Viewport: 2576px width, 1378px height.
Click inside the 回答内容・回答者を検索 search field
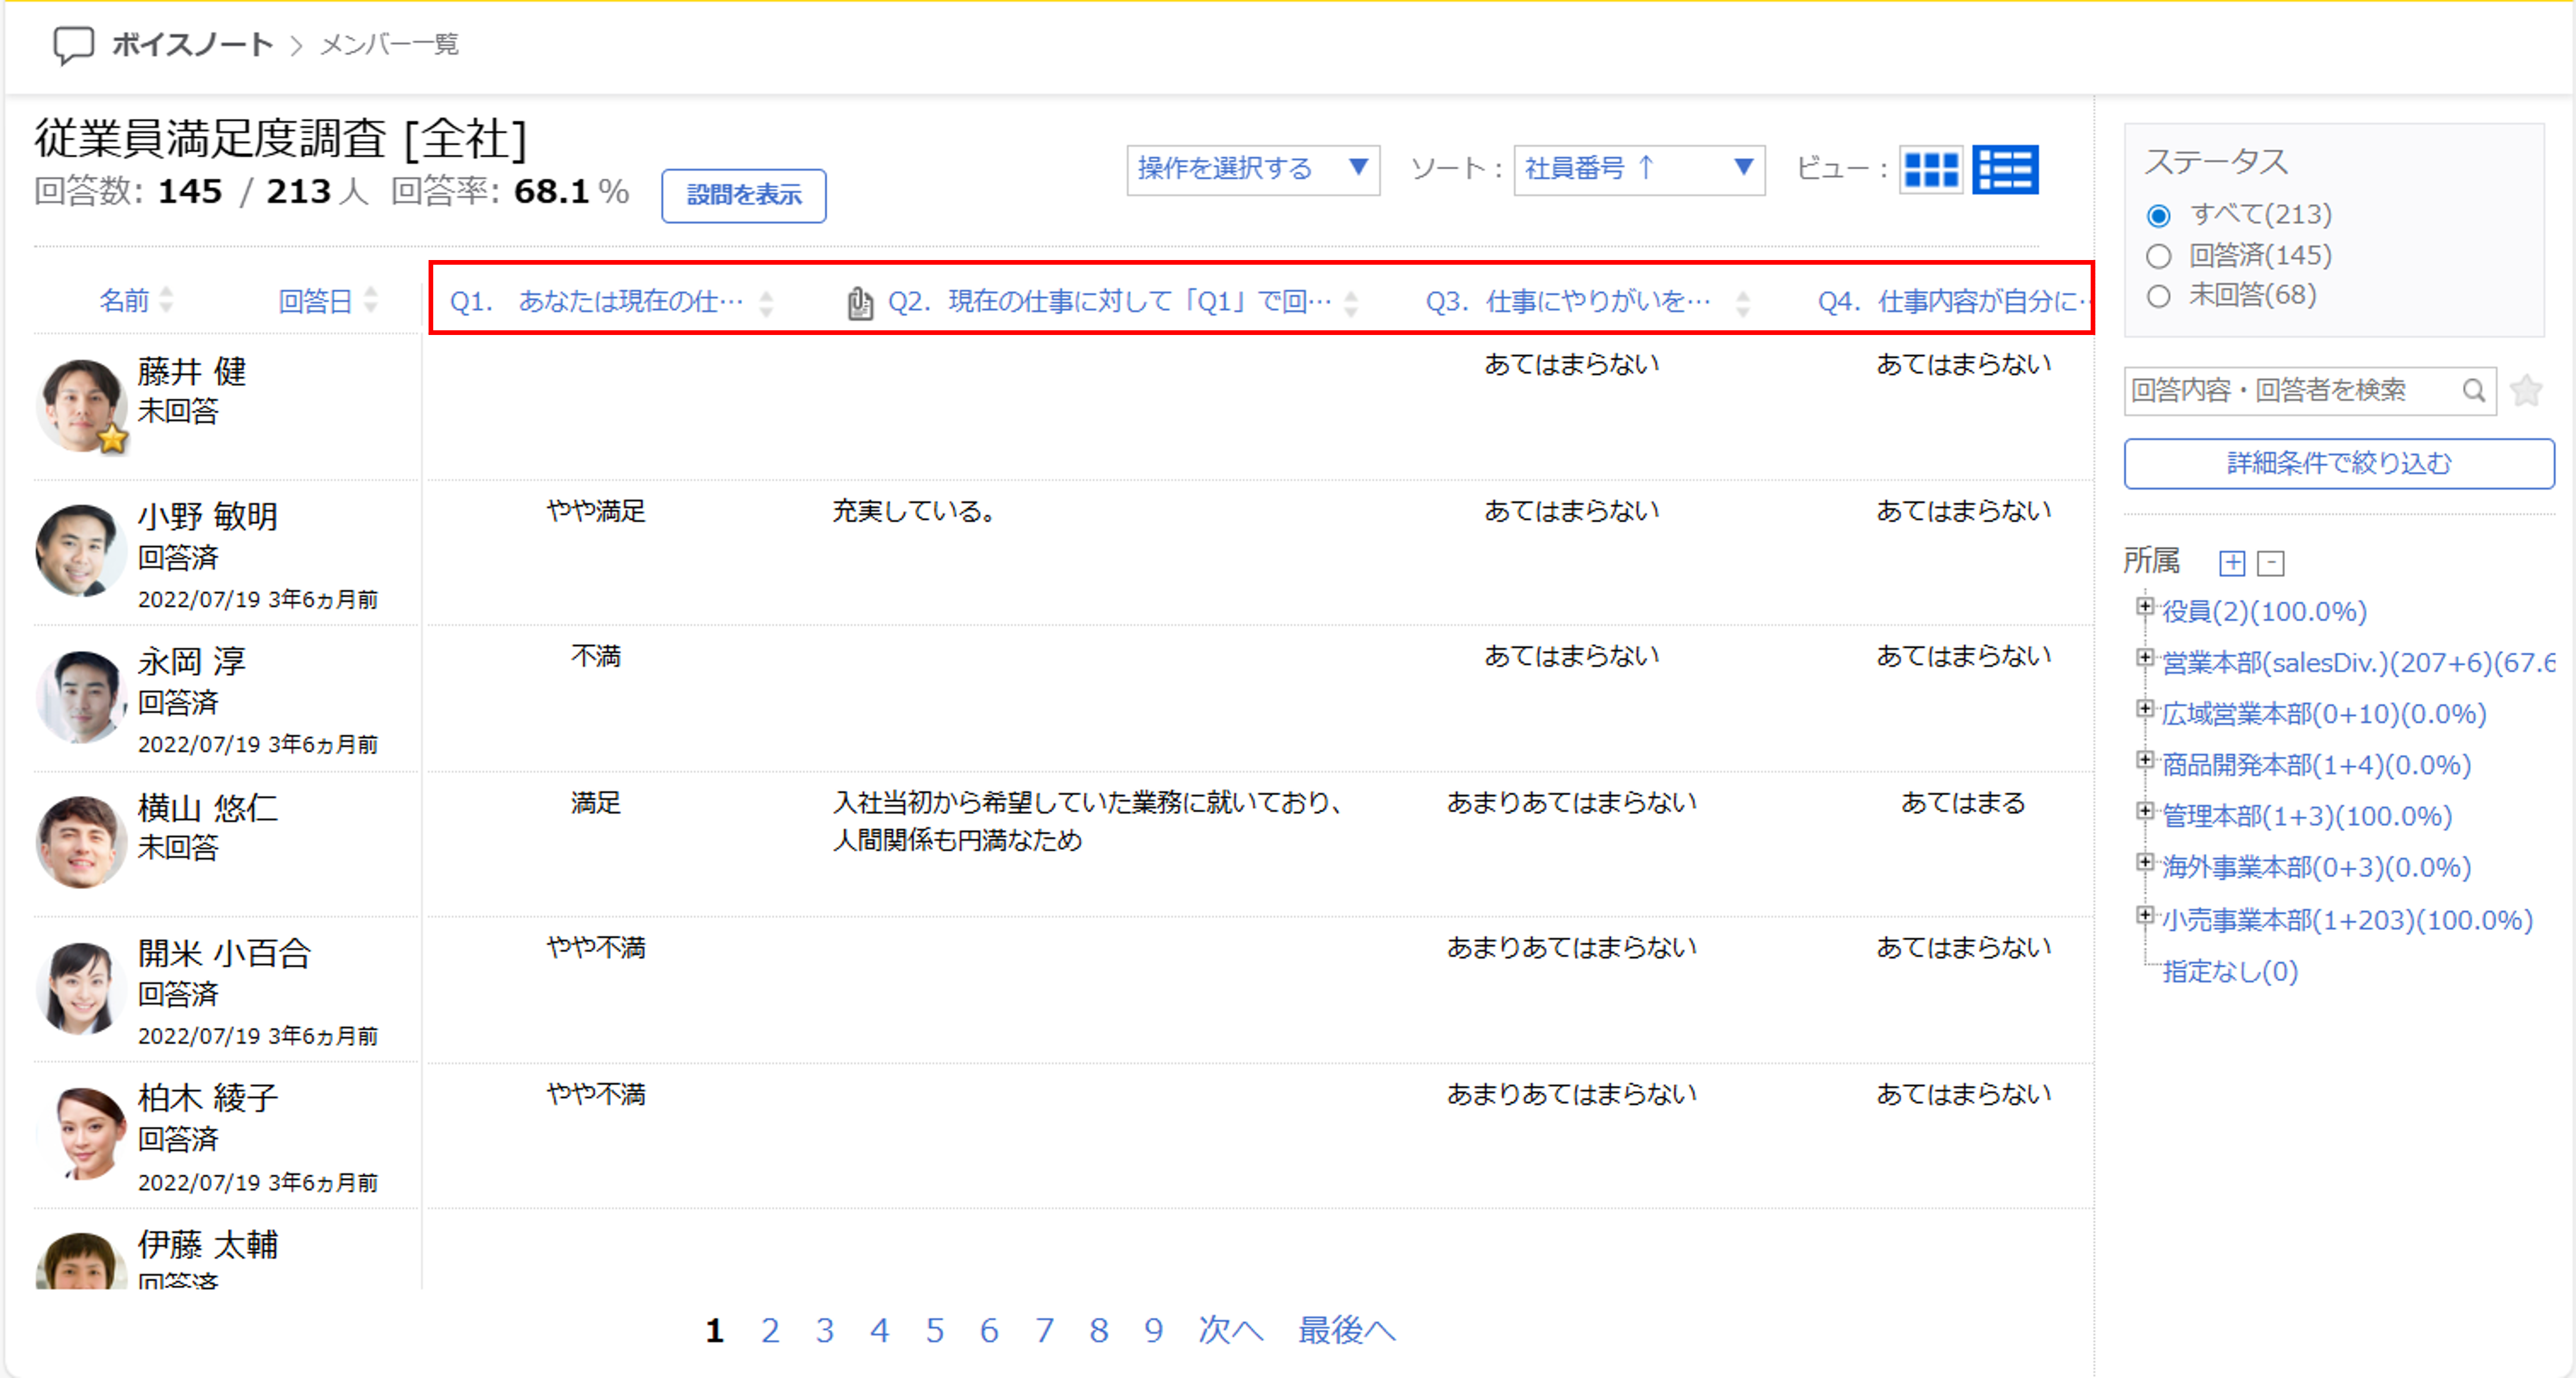(x=2290, y=391)
